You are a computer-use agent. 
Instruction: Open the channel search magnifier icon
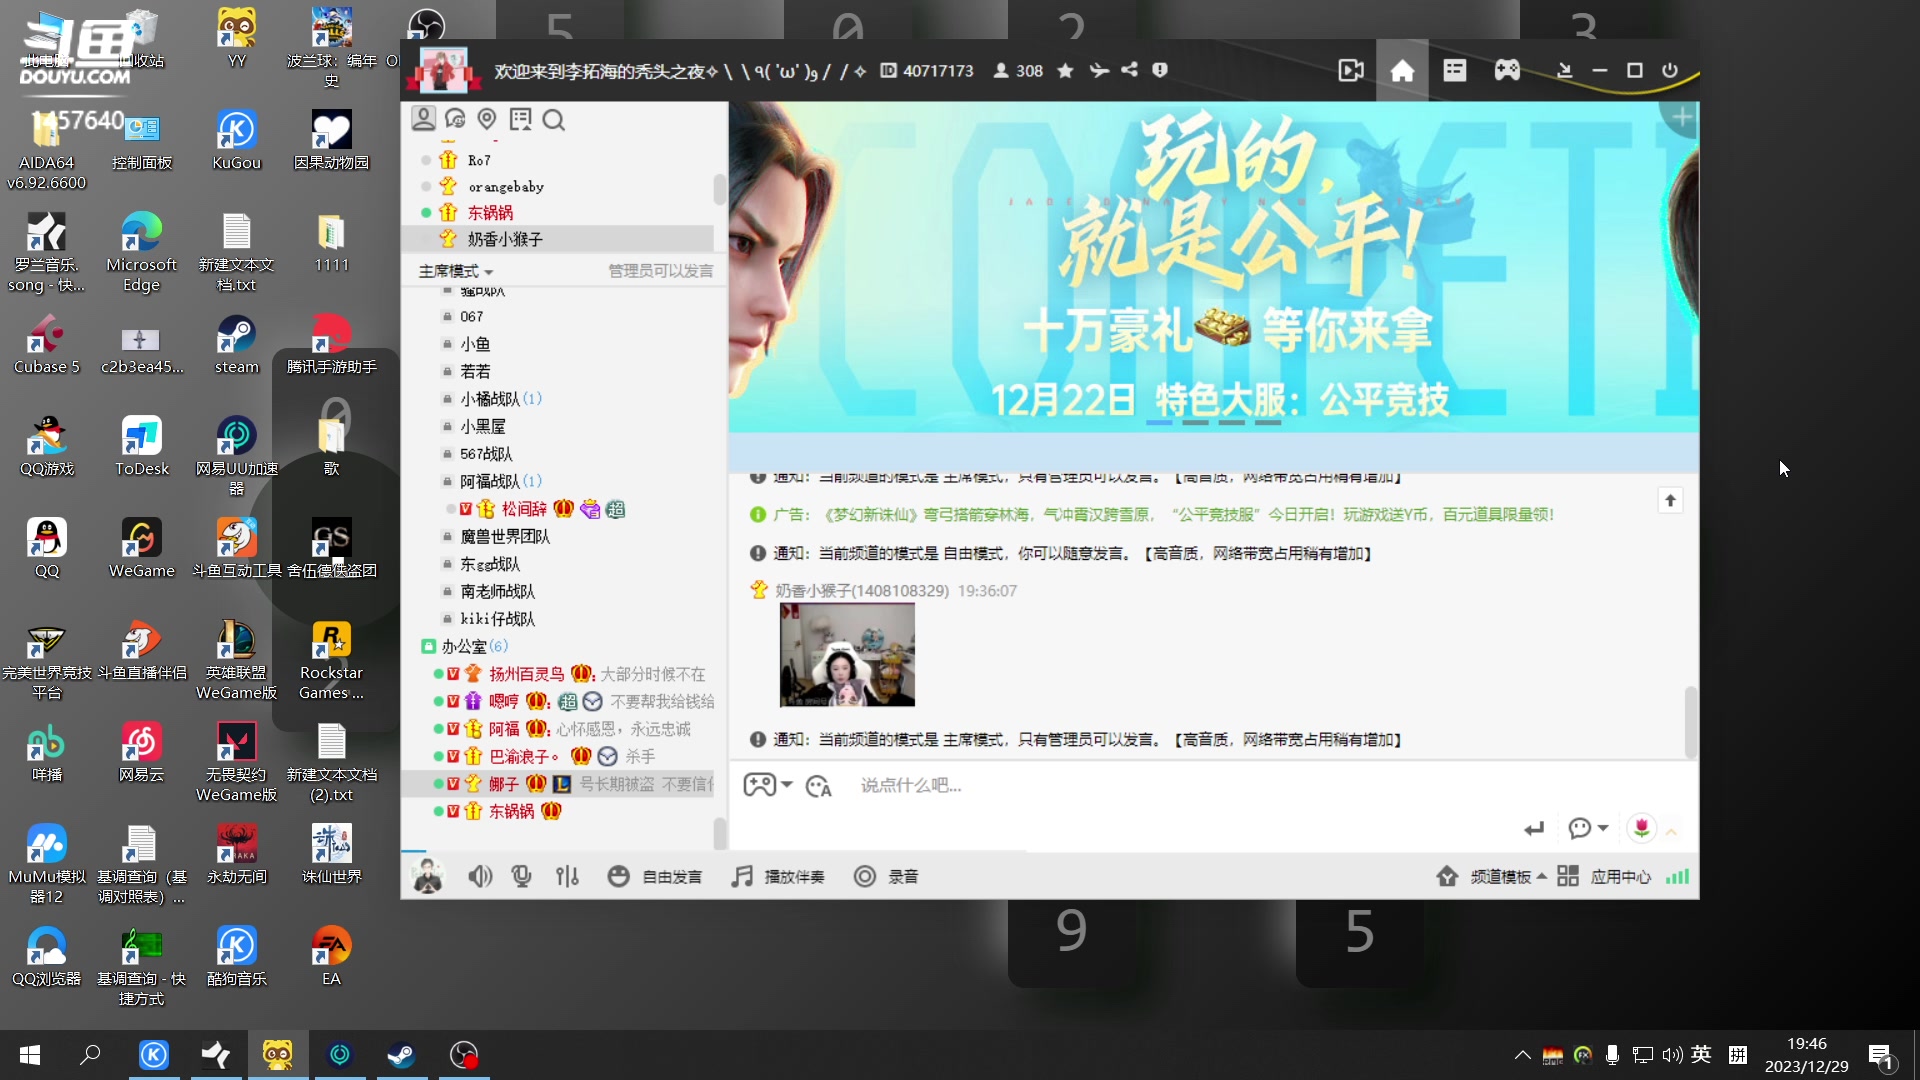point(554,120)
